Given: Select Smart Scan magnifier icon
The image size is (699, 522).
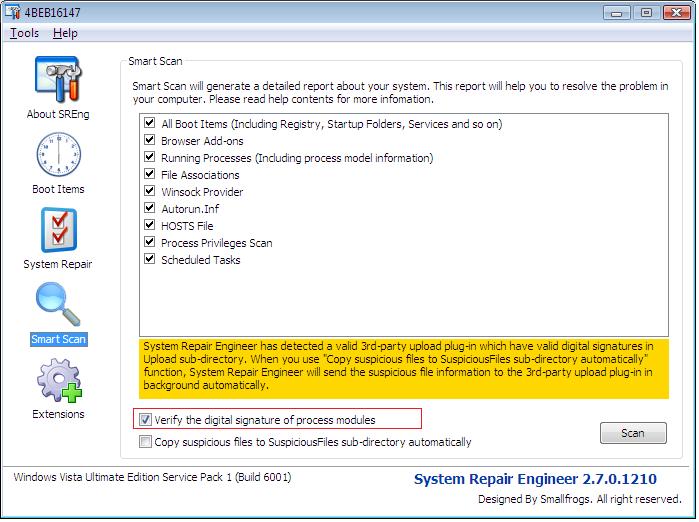Looking at the screenshot, I should click(x=58, y=304).
